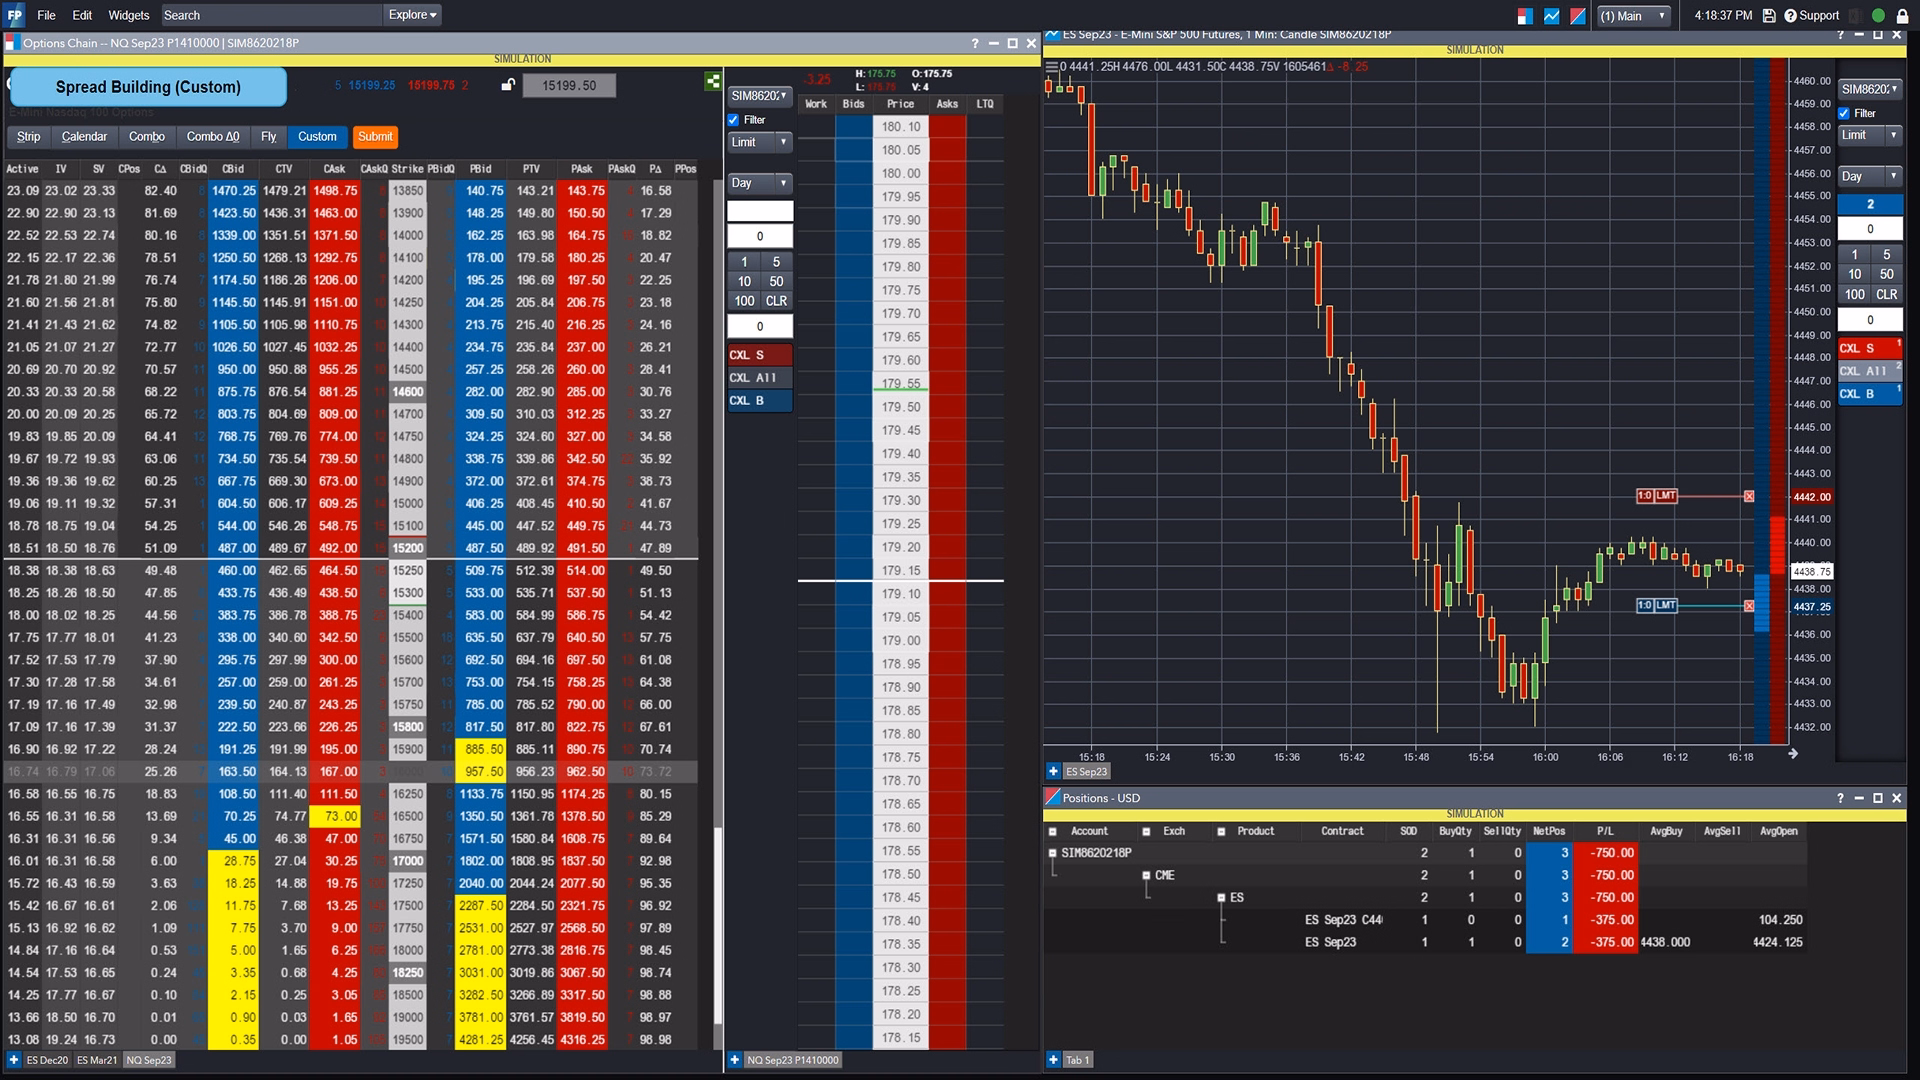
Task: Click the green share icon in the options chain
Action: (713, 82)
